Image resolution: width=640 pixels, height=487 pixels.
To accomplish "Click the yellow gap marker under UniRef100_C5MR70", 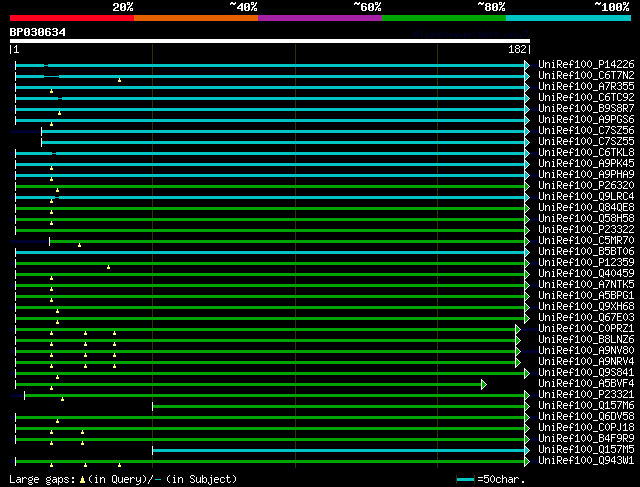I will click(x=79, y=245).
